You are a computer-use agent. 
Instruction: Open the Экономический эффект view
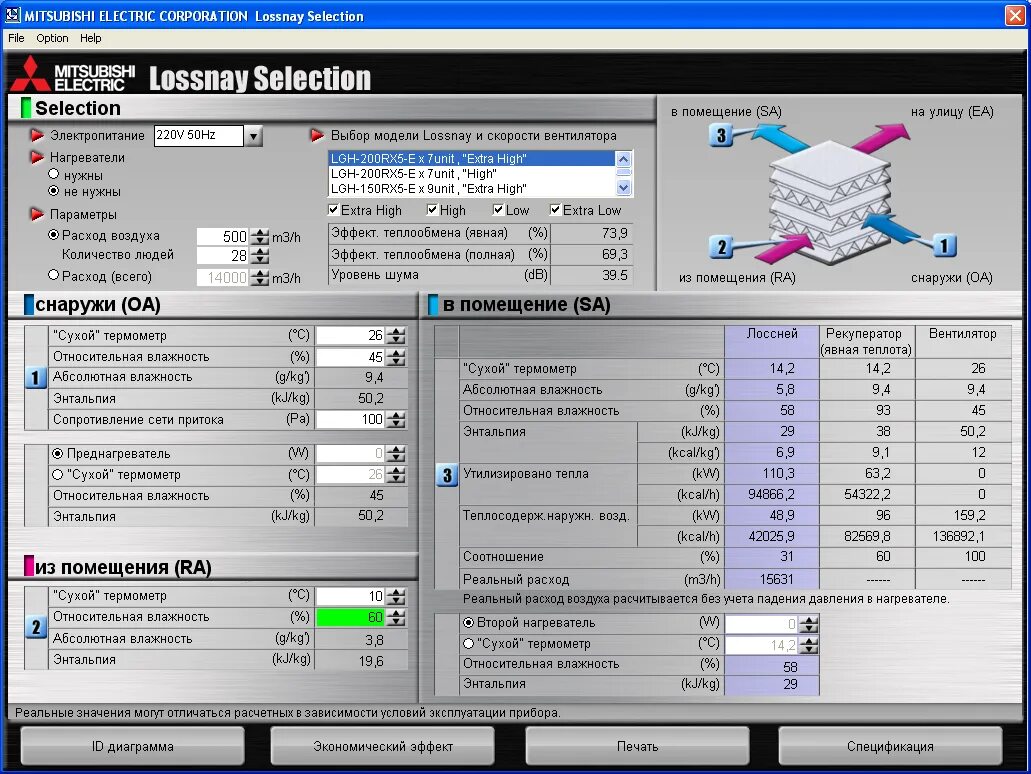(383, 746)
